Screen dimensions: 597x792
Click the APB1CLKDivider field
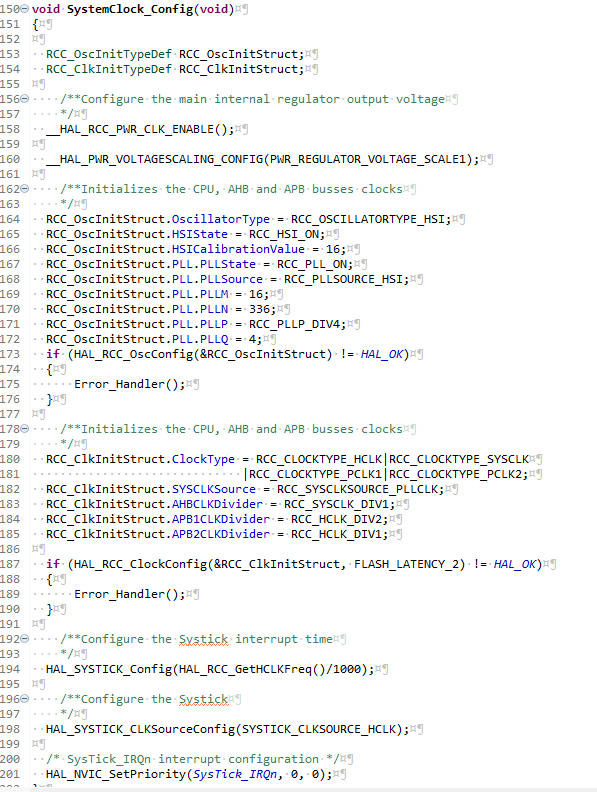click(221, 519)
